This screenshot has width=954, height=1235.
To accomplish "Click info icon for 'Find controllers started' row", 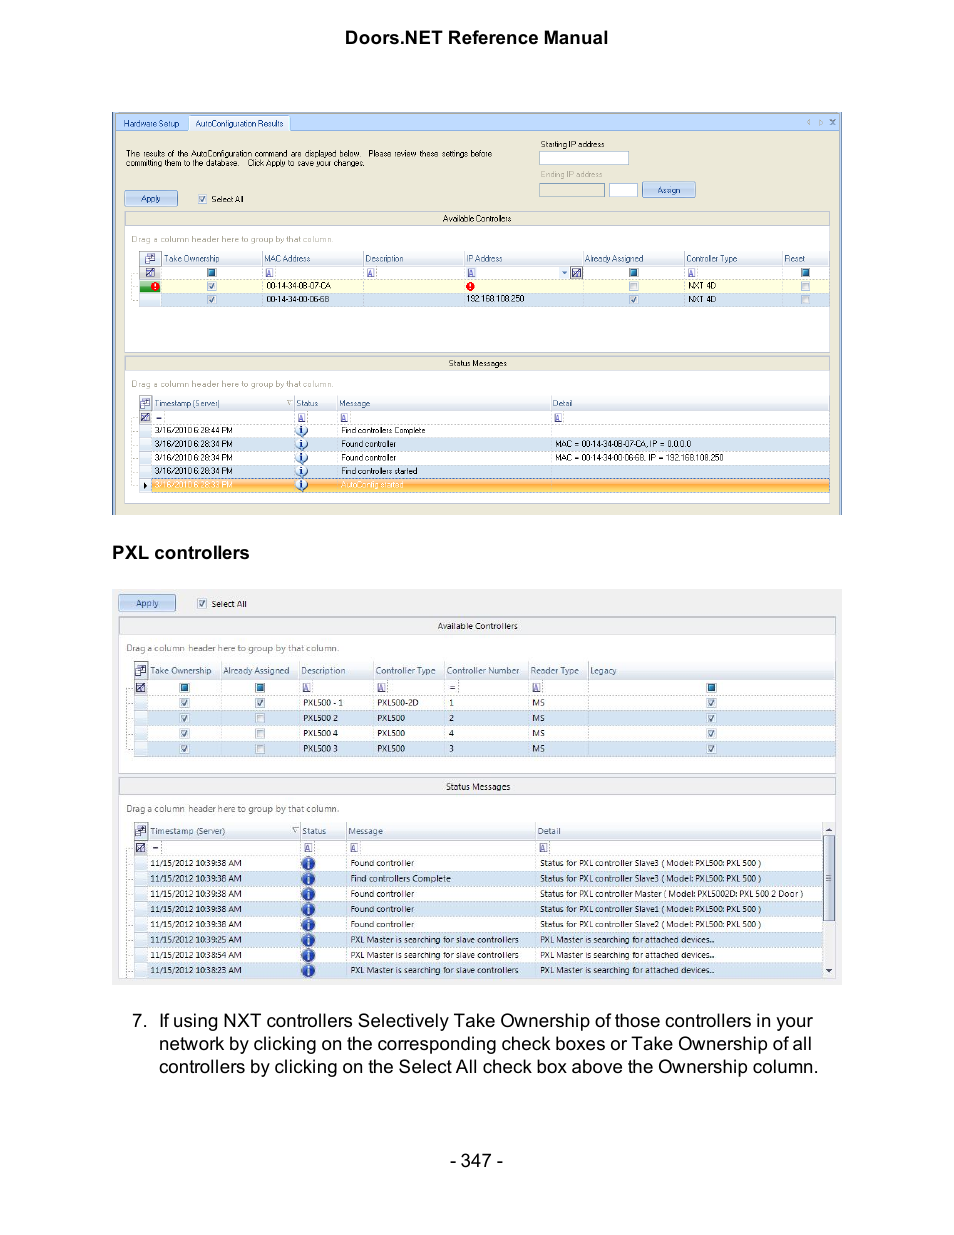I will [302, 471].
